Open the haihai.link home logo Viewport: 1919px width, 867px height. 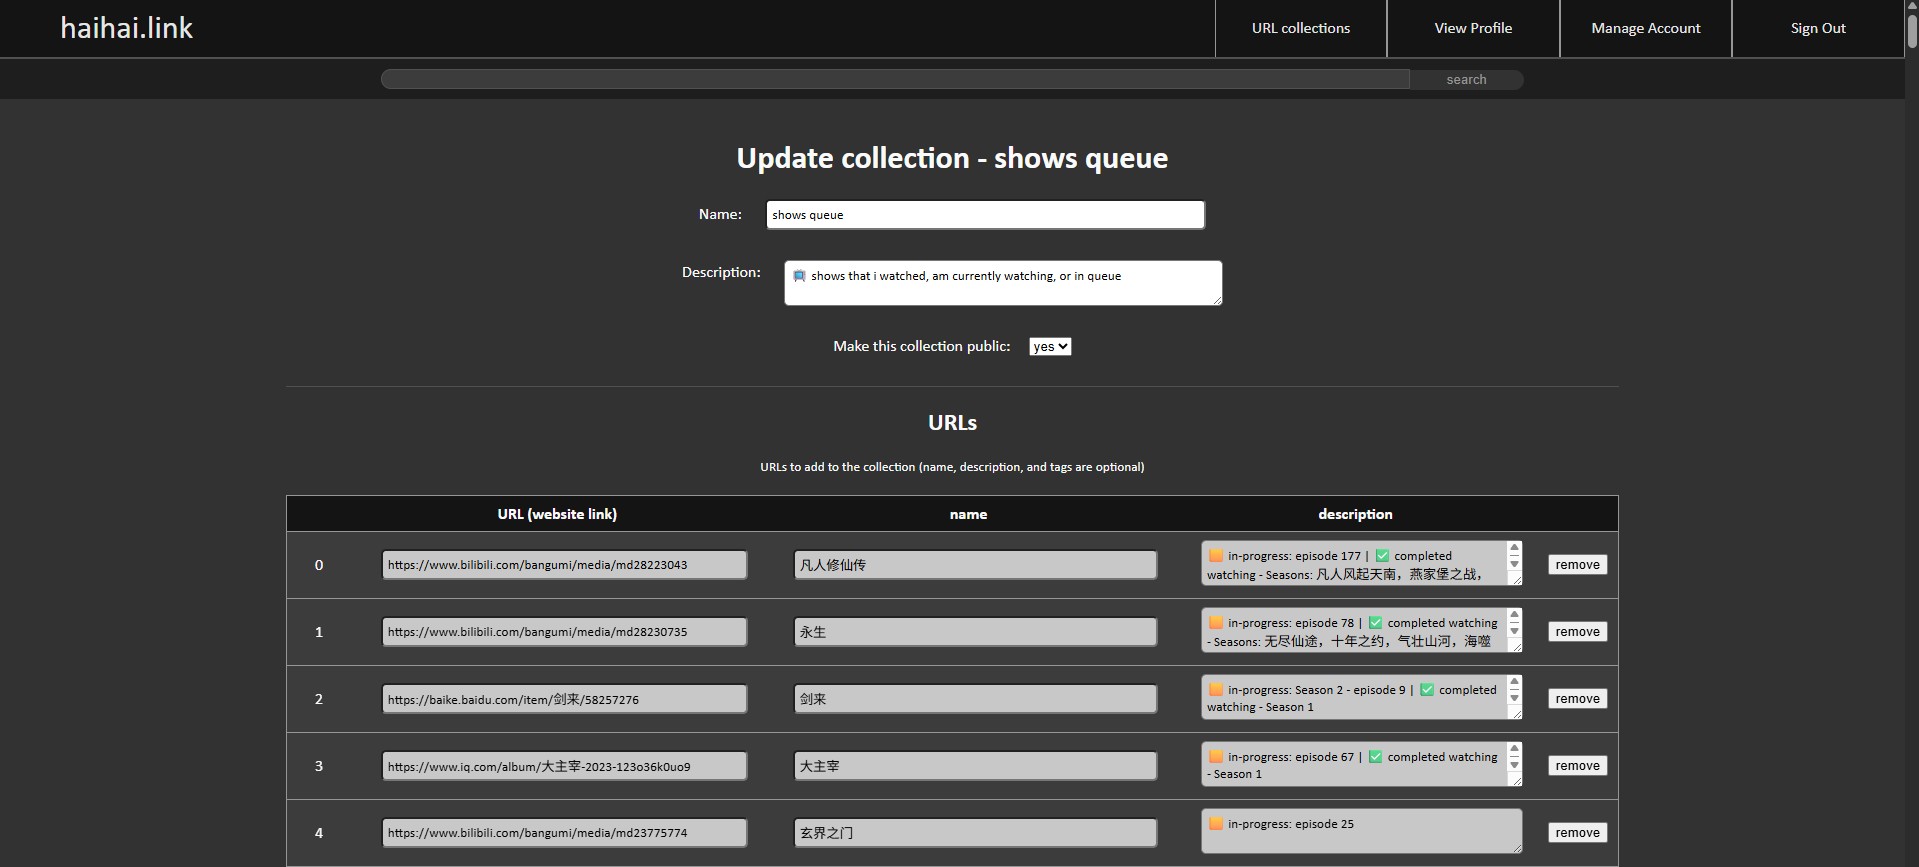click(127, 28)
